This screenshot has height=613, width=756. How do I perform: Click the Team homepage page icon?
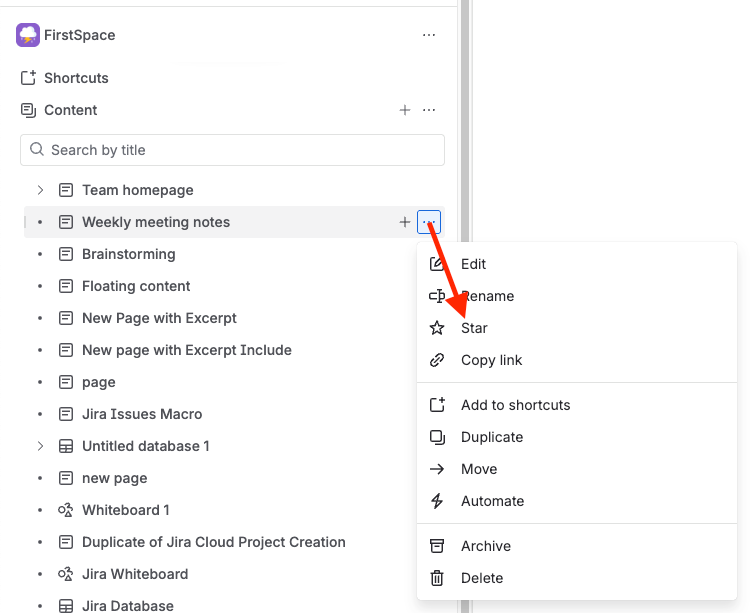(66, 190)
